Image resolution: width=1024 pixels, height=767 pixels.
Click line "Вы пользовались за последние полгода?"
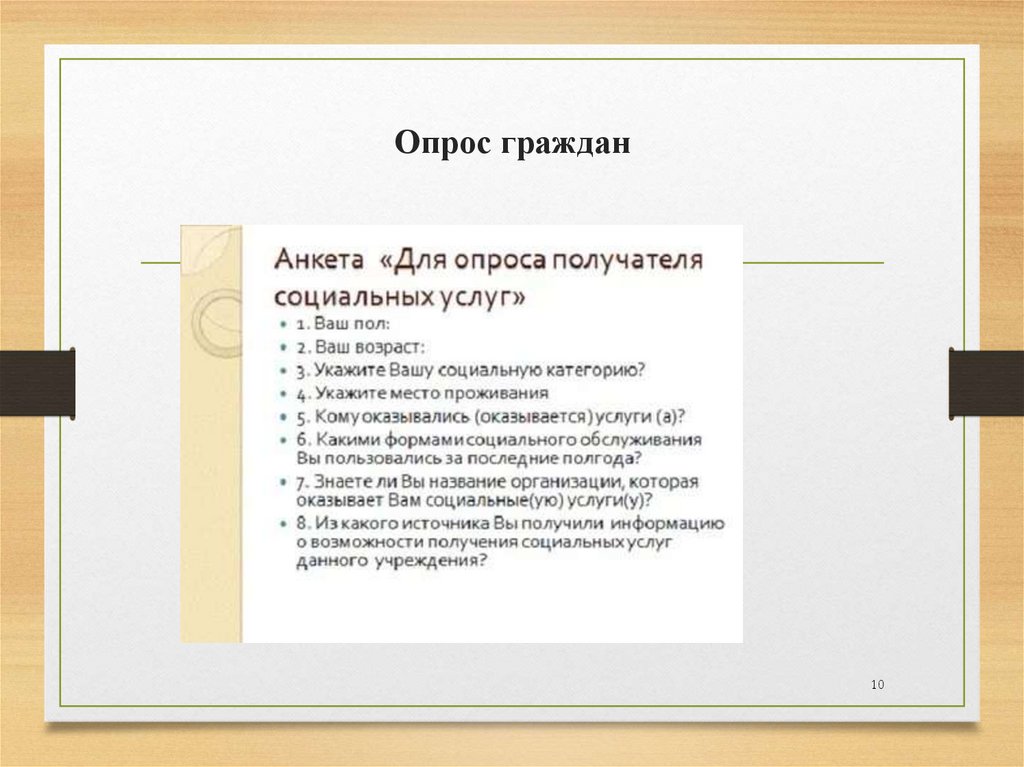point(469,459)
